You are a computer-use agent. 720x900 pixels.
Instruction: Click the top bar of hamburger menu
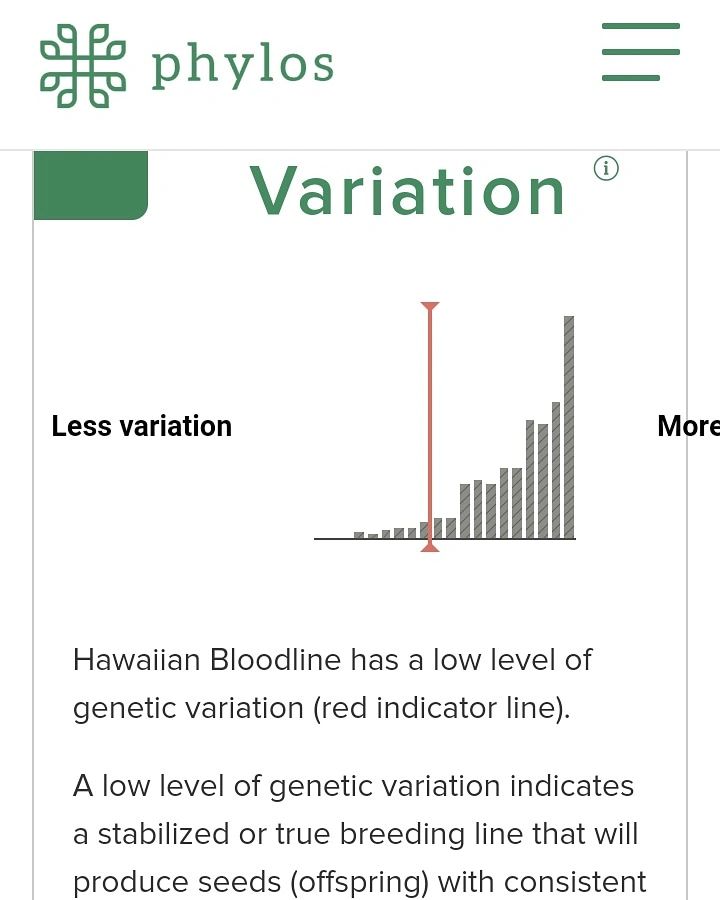[641, 26]
